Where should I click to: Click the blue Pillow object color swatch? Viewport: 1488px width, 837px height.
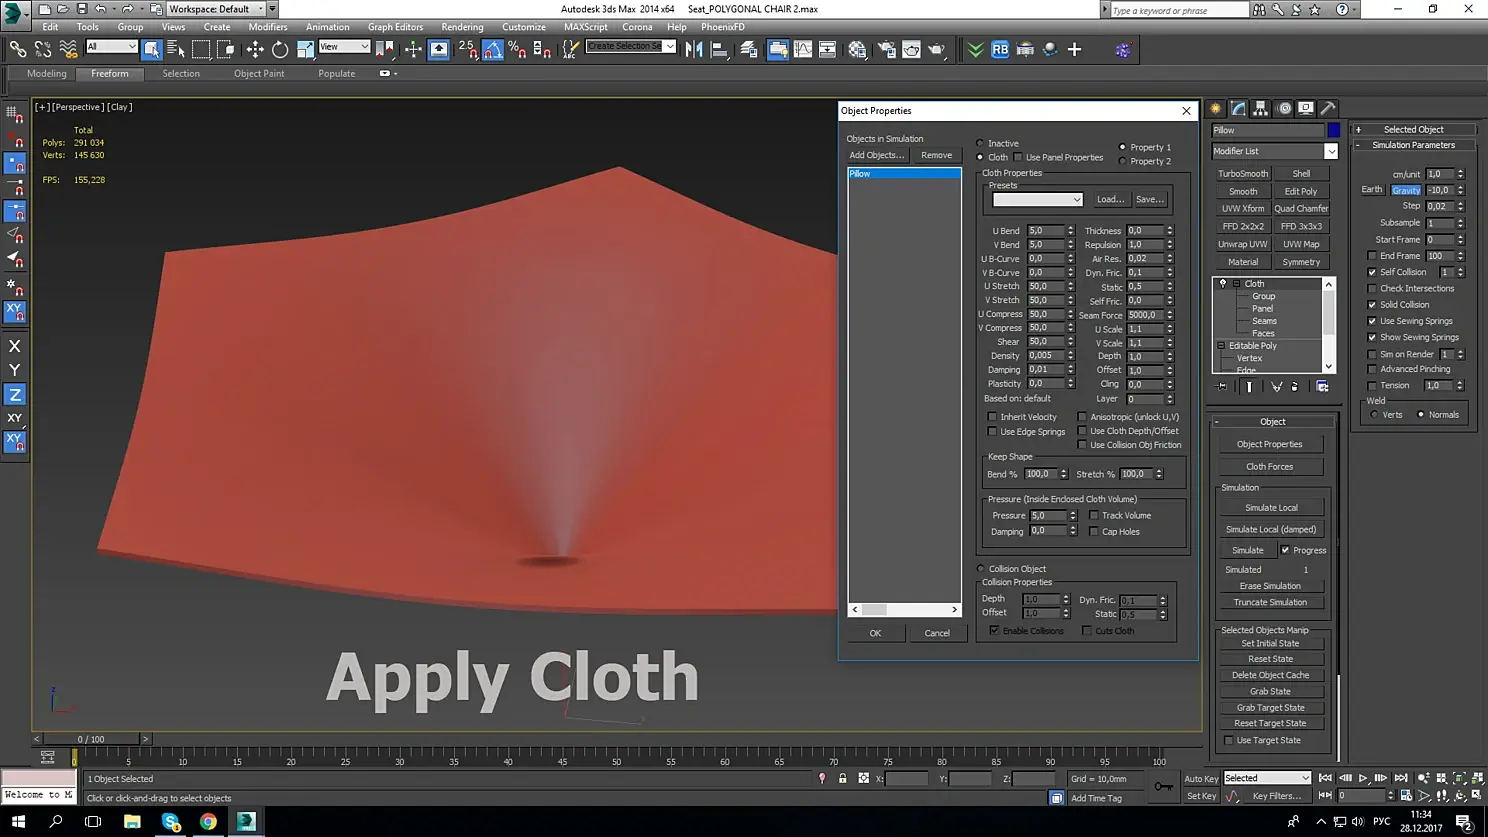(x=1334, y=130)
